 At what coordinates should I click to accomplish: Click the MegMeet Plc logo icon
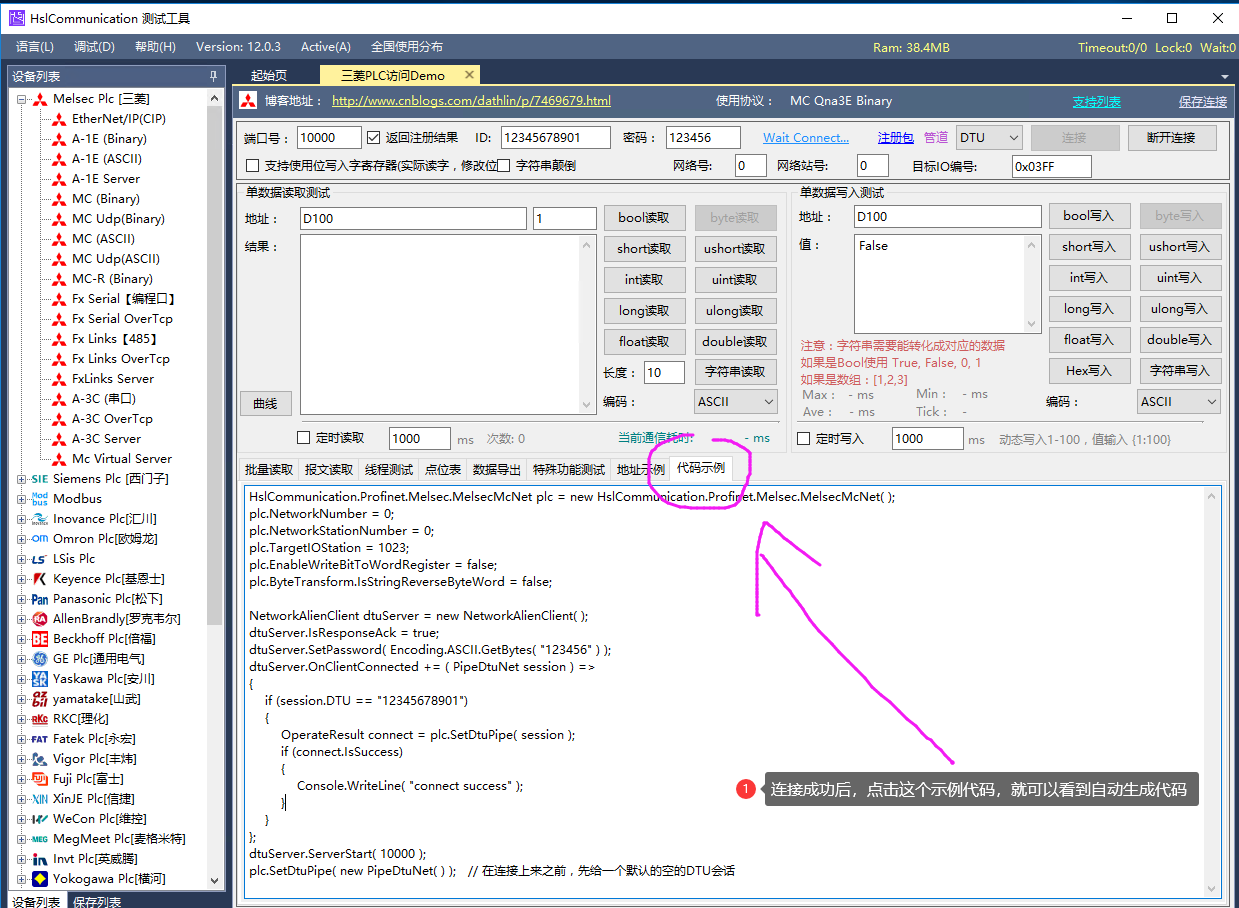[40, 839]
